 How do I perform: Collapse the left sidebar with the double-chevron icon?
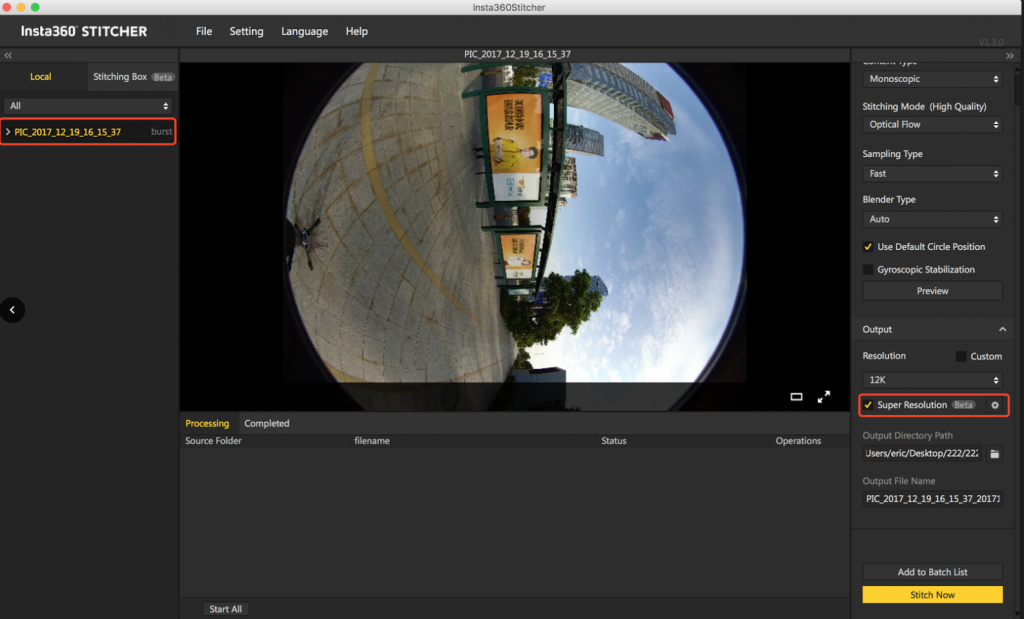(x=8, y=55)
